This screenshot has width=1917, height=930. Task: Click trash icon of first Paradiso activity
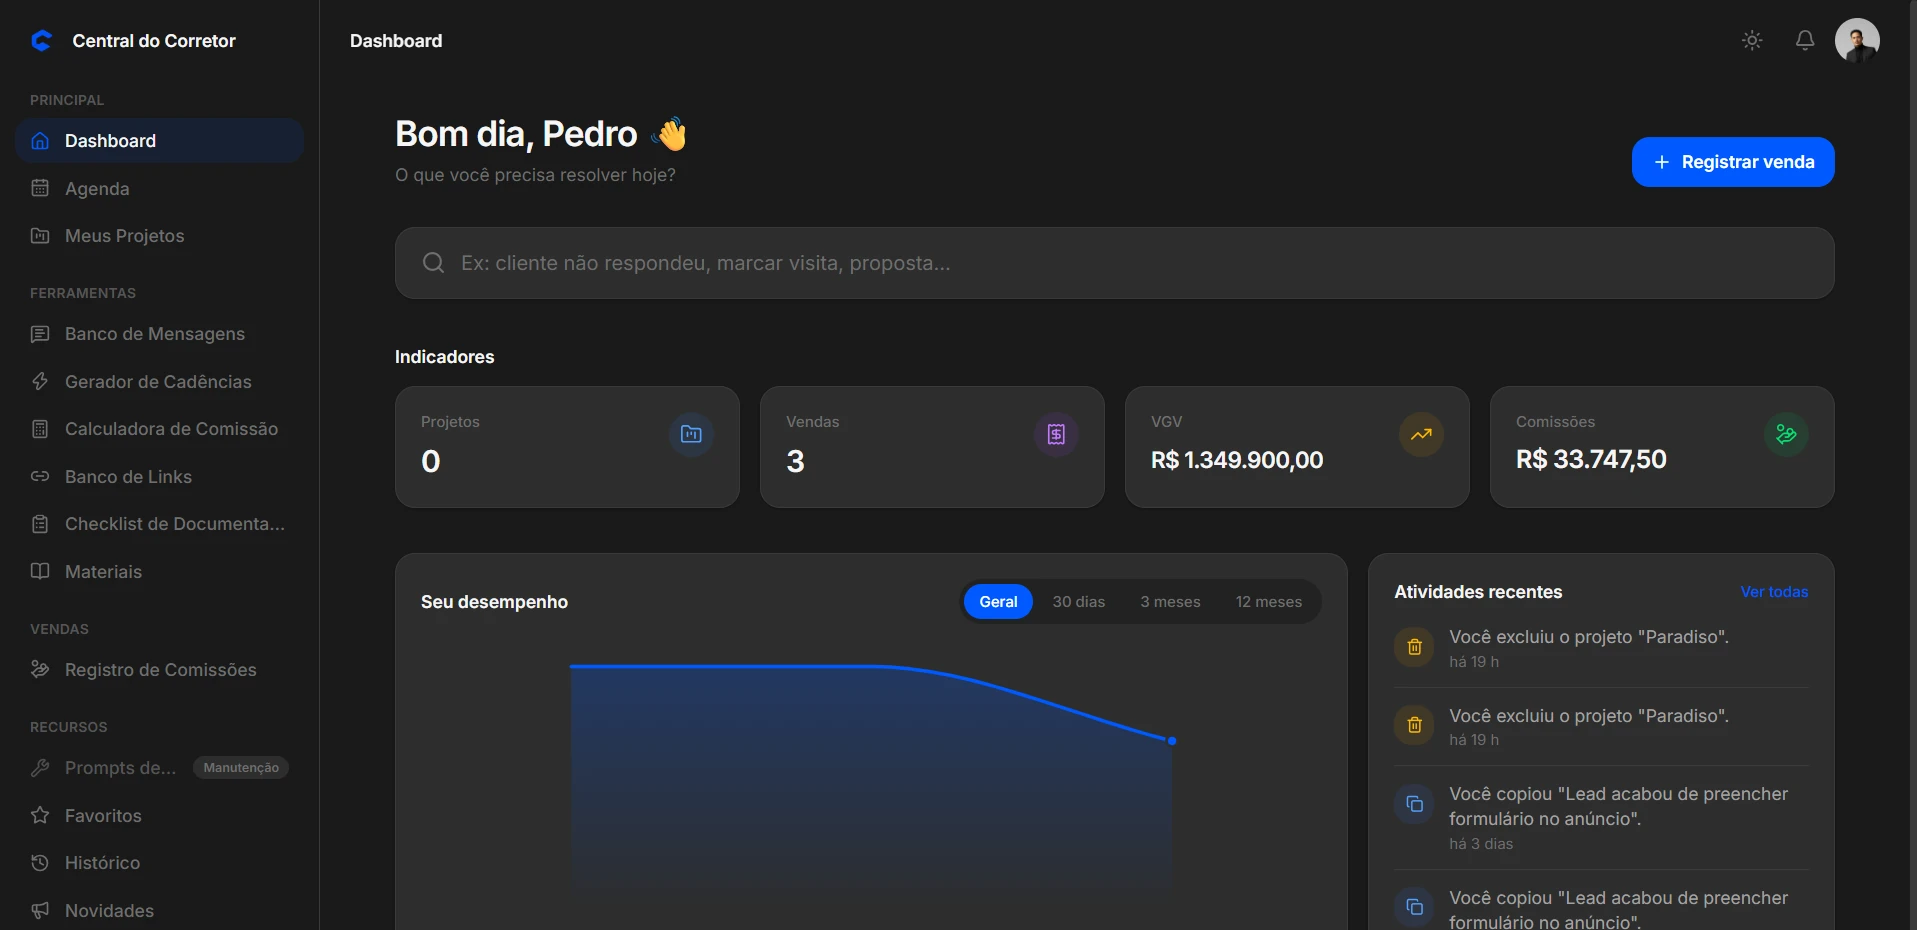coord(1414,647)
